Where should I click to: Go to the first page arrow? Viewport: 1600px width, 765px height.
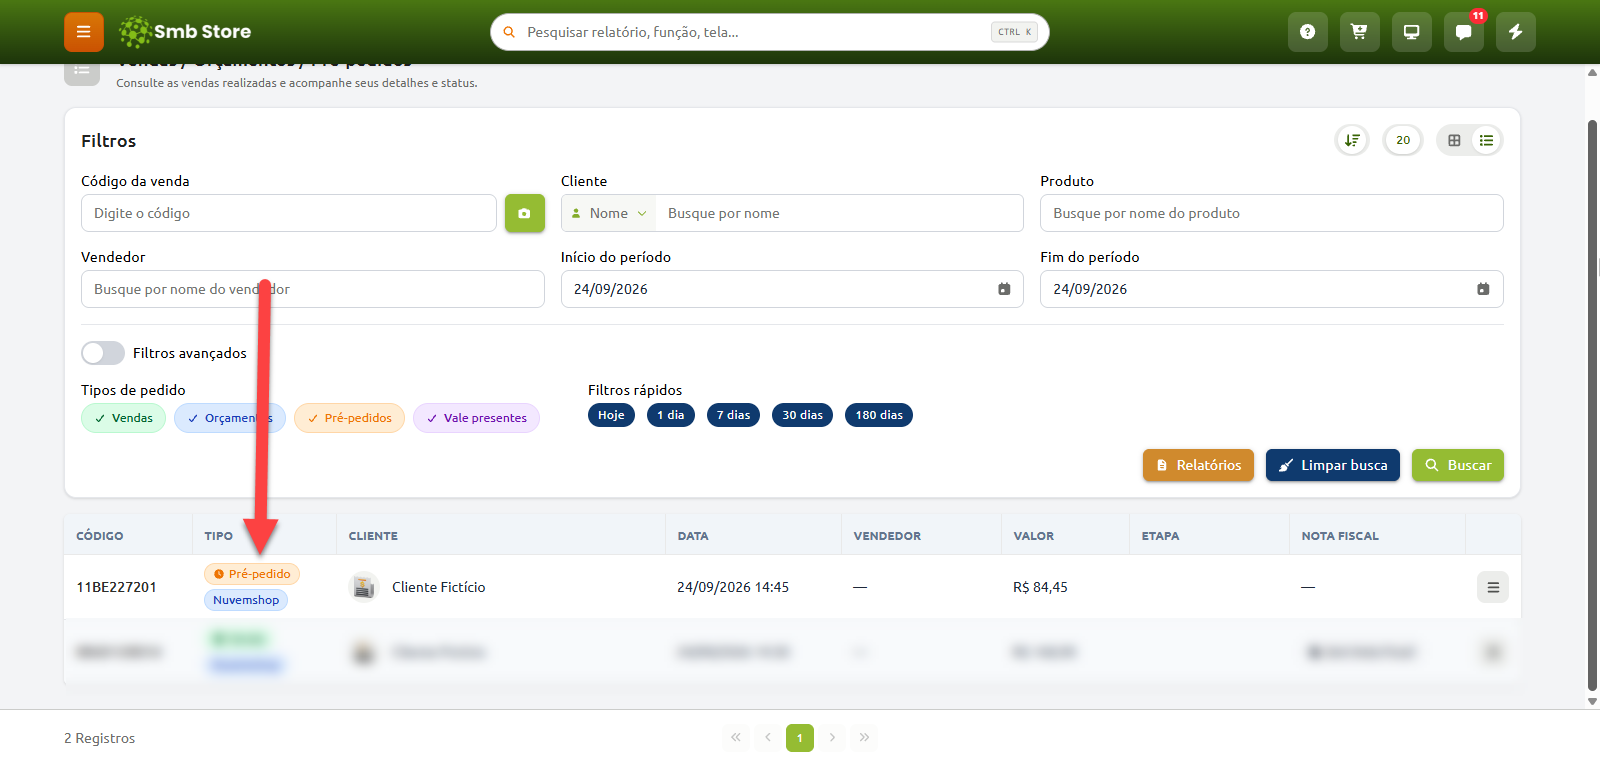[x=736, y=738]
